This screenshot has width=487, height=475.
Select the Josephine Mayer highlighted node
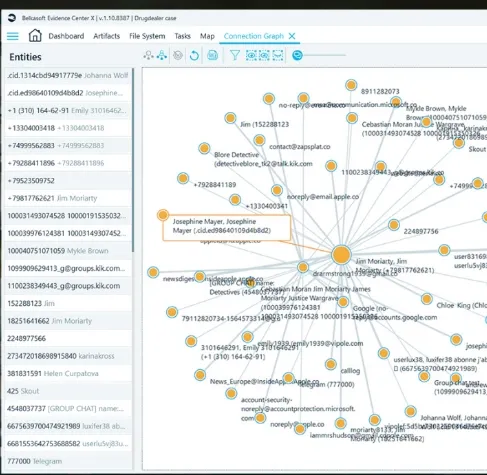pyautogui.click(x=163, y=215)
